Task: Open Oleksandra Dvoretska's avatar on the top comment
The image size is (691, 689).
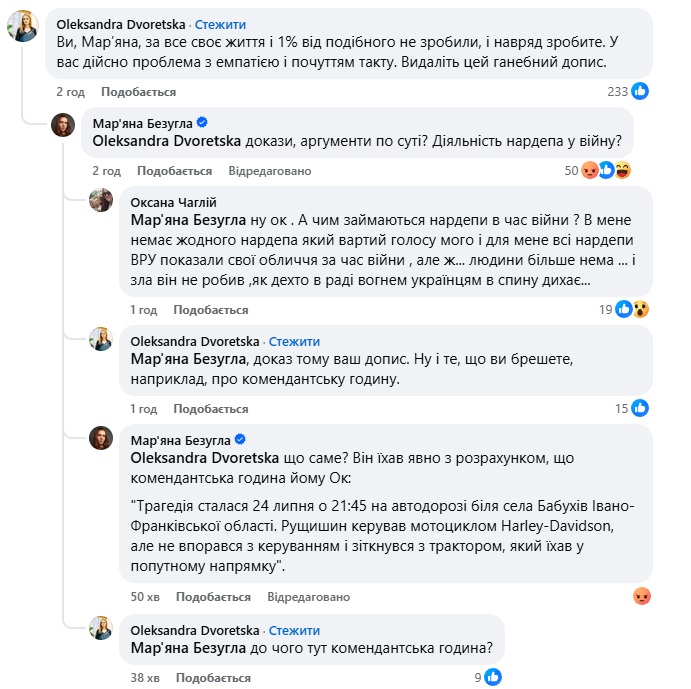Action: tap(23, 26)
